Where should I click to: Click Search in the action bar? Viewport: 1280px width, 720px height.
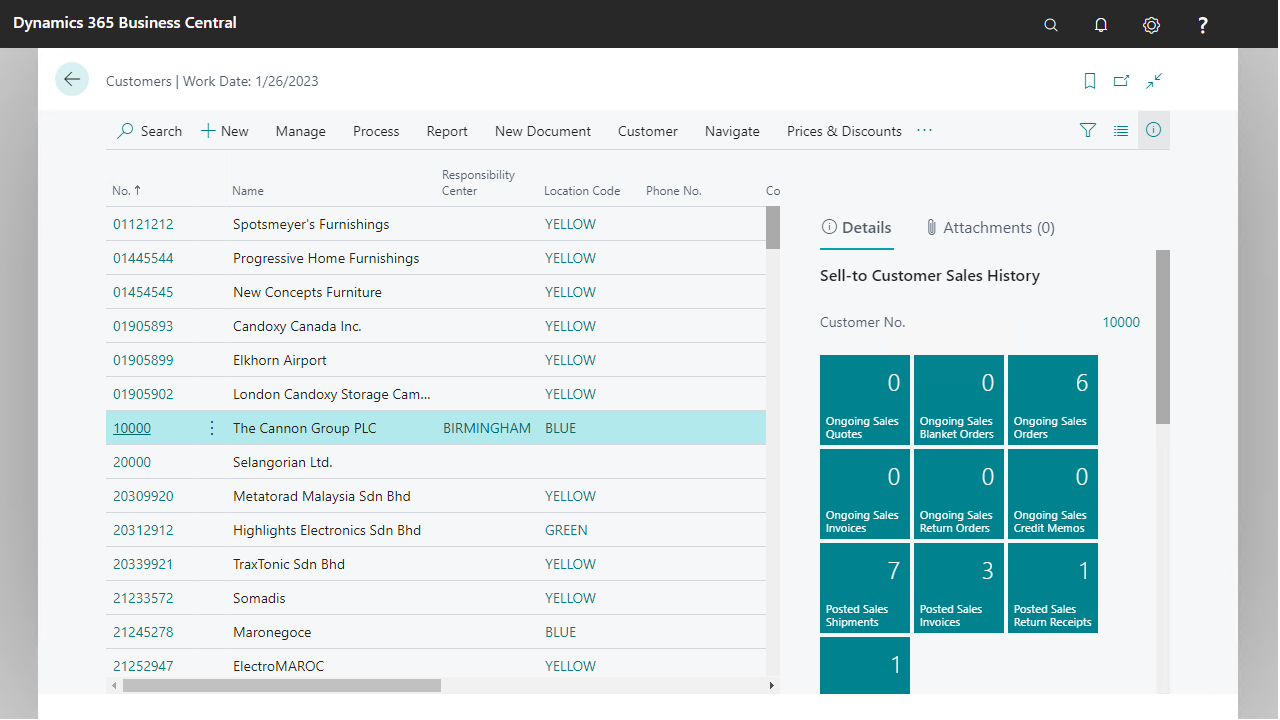tap(150, 131)
